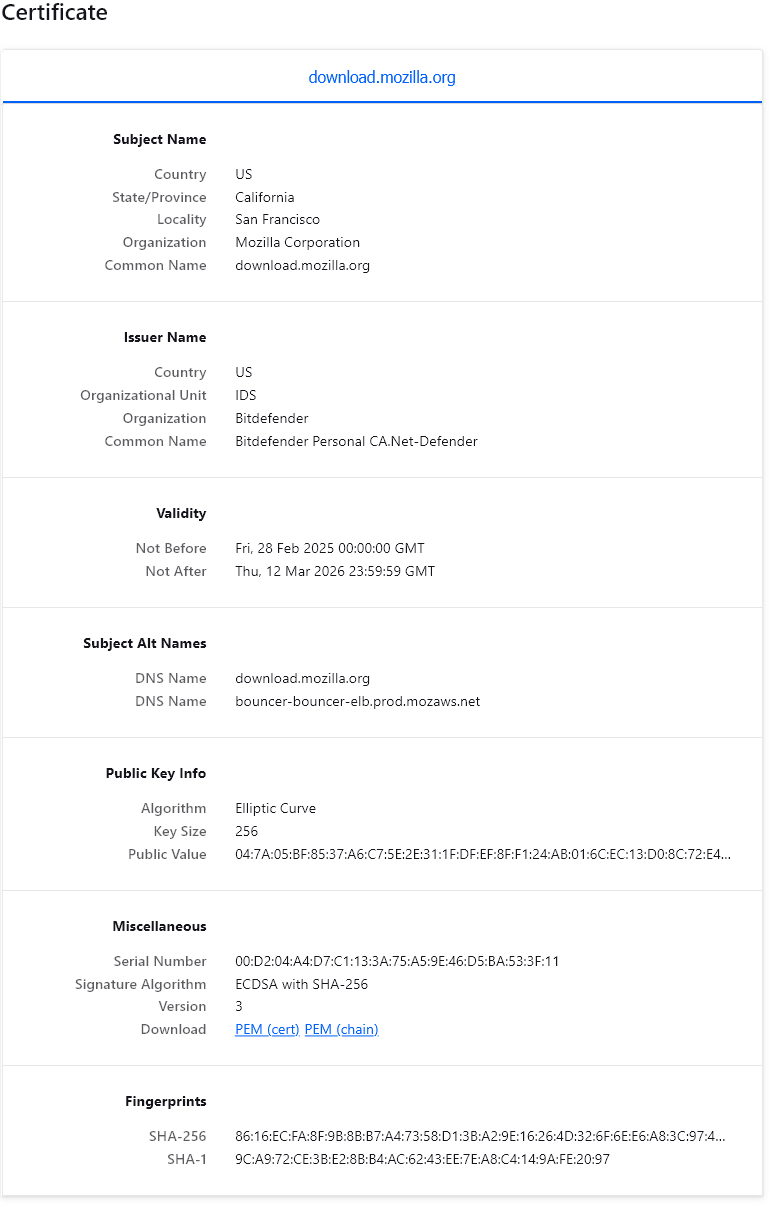Click the Serial Number hex value

(x=397, y=961)
